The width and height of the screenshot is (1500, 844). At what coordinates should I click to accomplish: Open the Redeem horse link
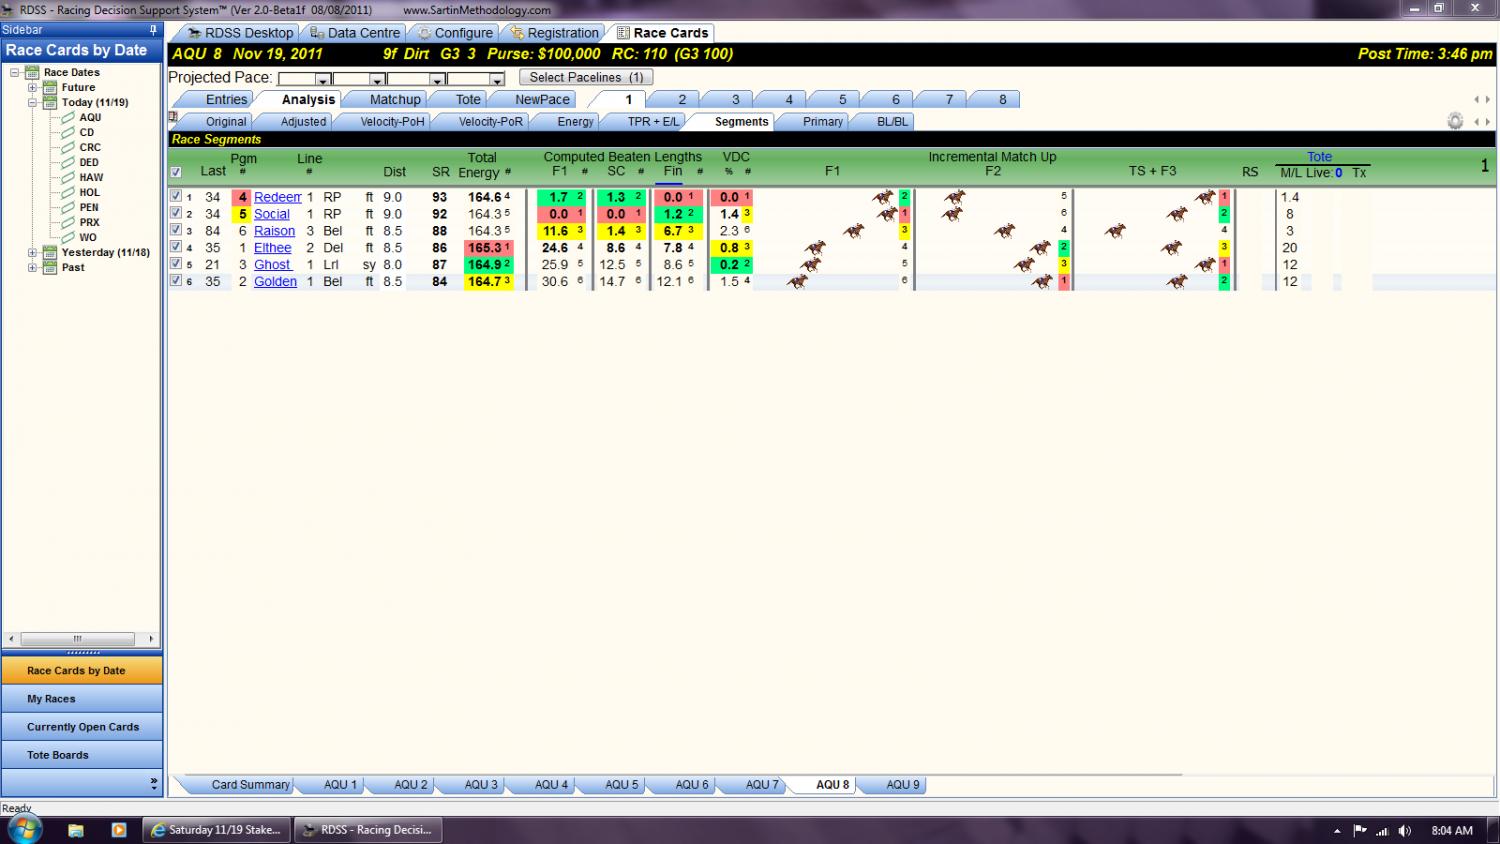tap(277, 197)
